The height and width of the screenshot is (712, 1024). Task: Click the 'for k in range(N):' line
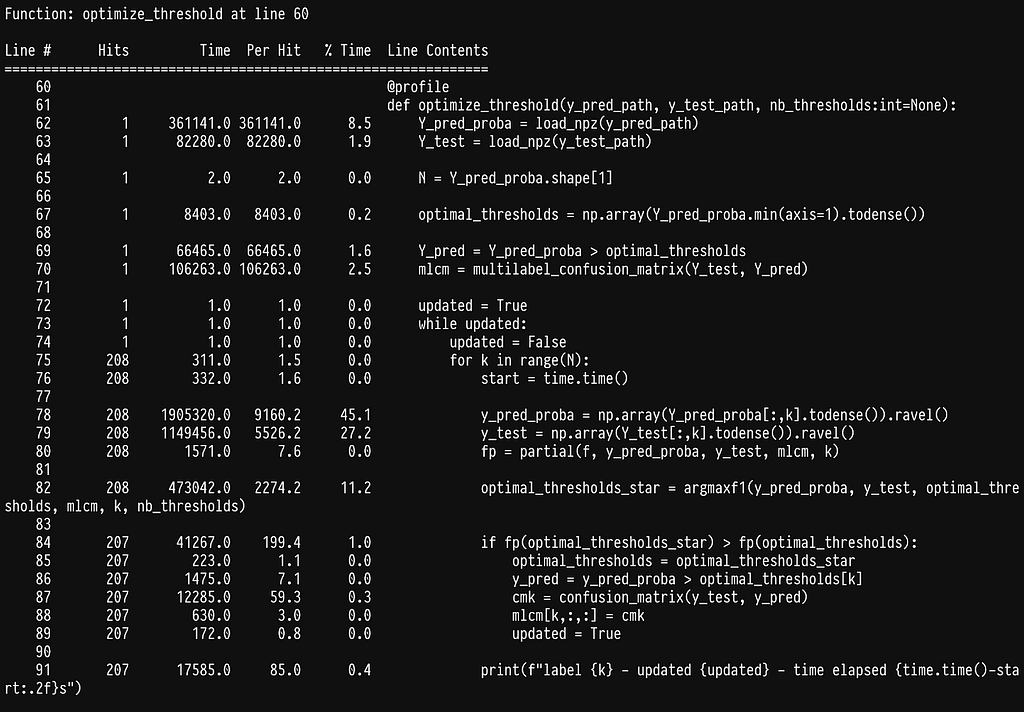tap(520, 360)
